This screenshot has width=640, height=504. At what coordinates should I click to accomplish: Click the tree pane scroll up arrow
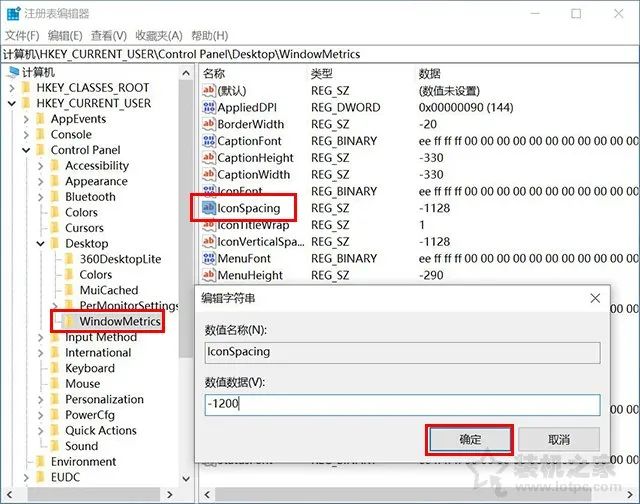click(186, 73)
